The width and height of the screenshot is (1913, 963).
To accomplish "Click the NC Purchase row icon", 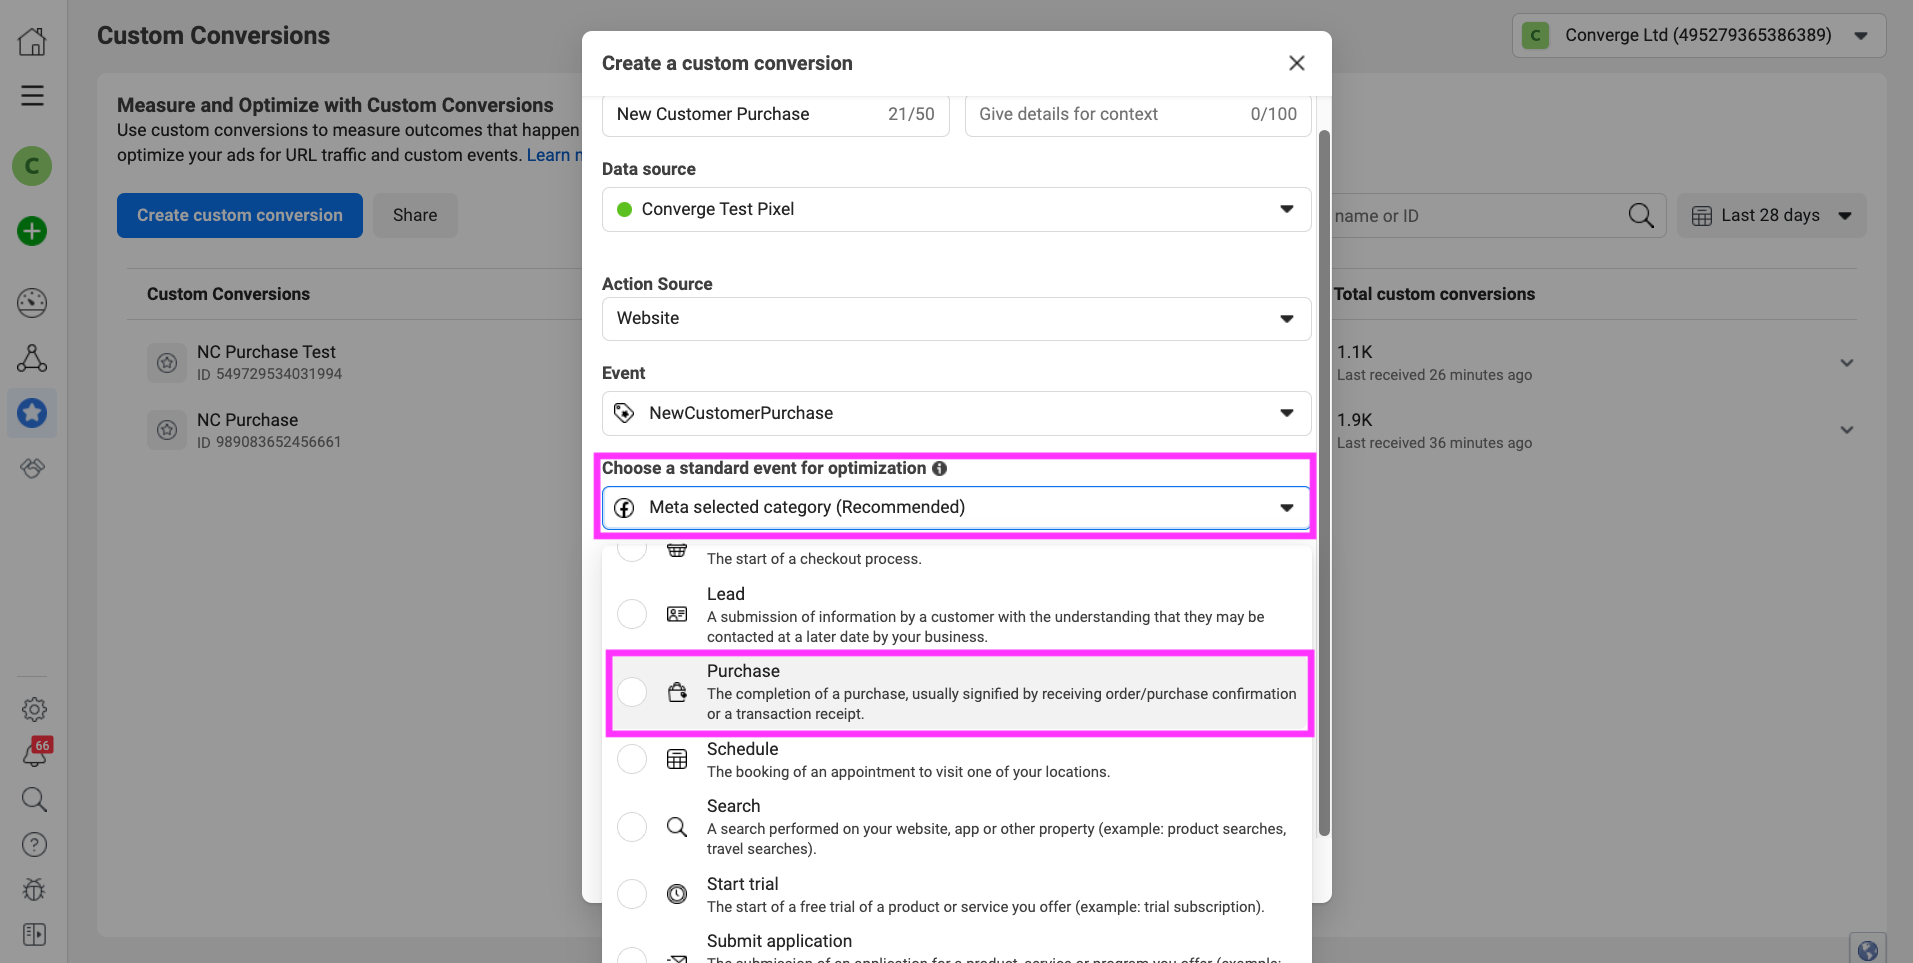I will (x=167, y=430).
